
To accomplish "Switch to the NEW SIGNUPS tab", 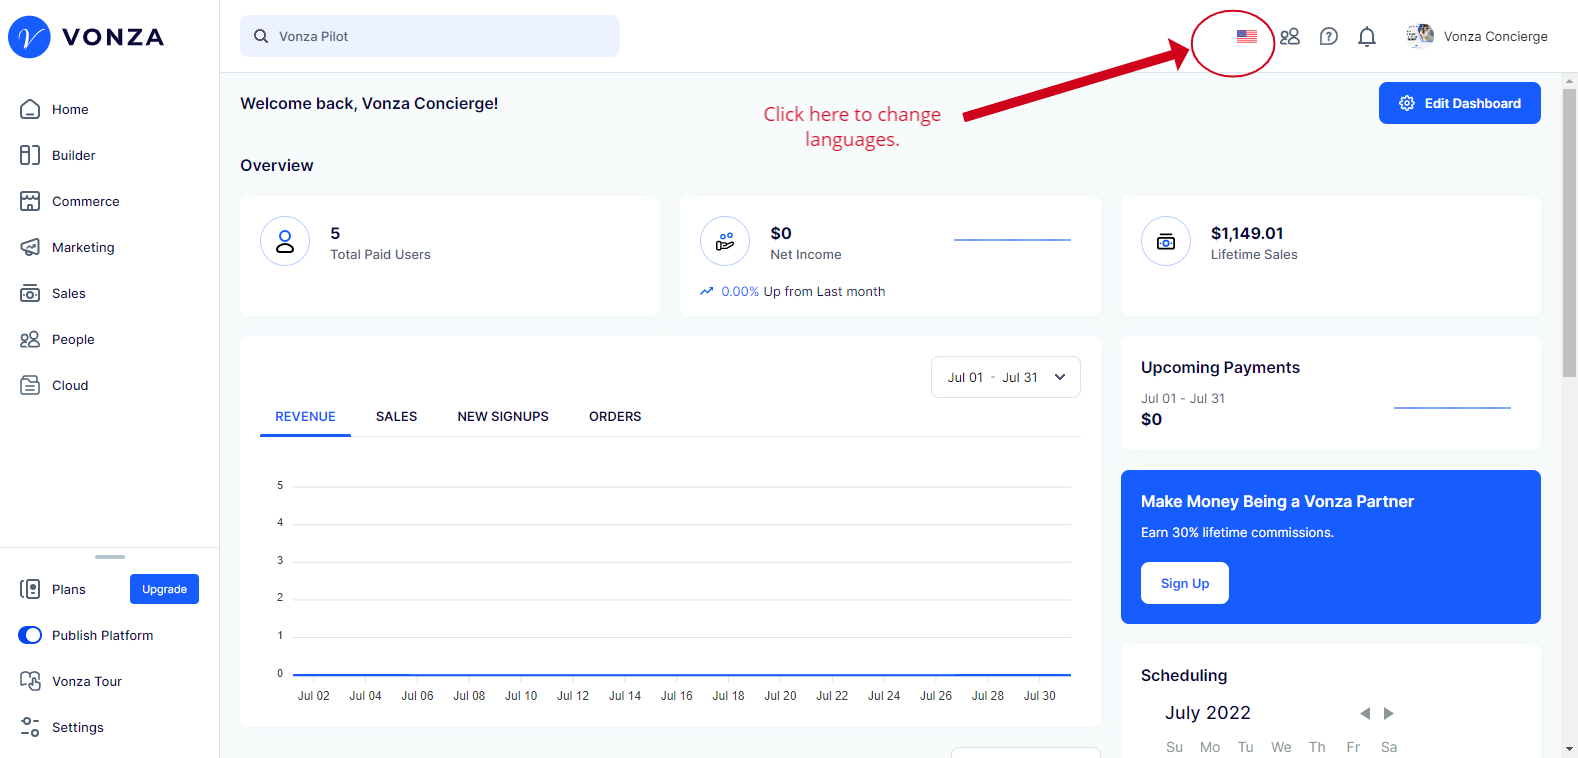I will coord(503,416).
